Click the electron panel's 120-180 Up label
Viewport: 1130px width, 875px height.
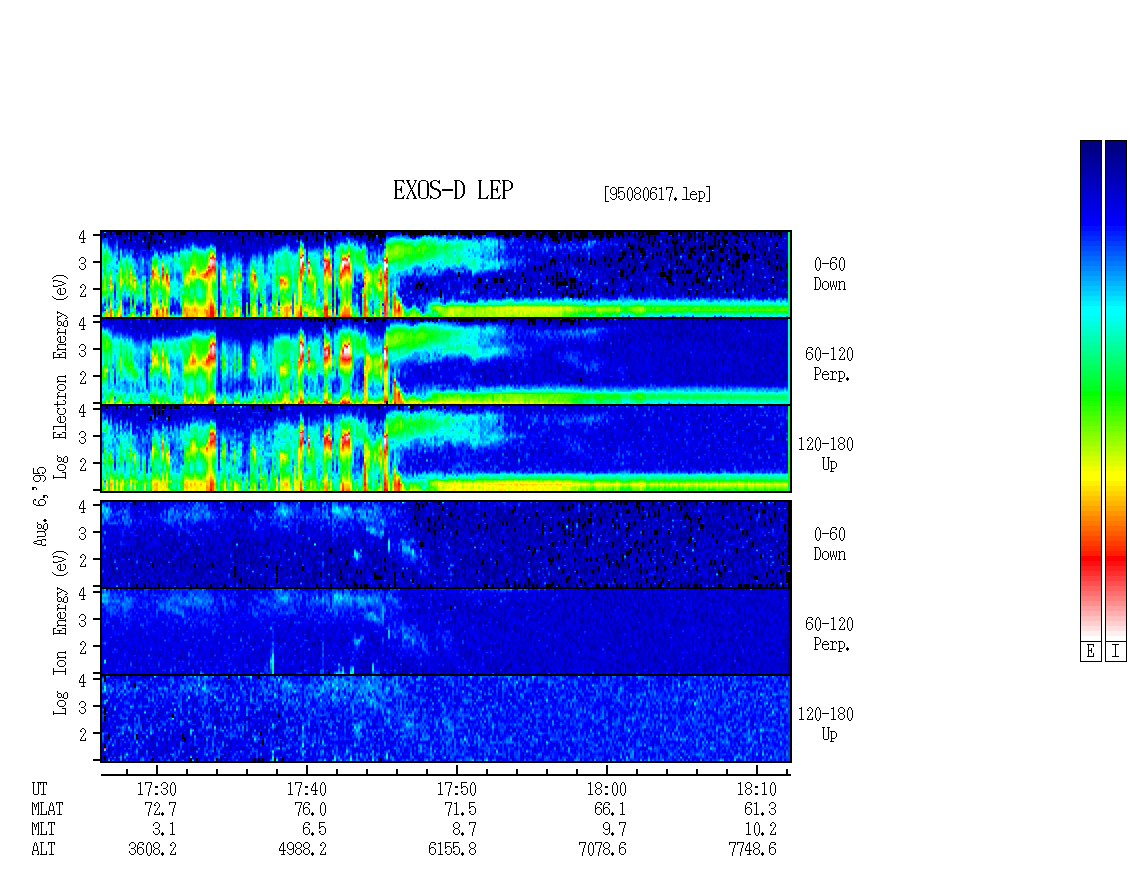(x=825, y=454)
